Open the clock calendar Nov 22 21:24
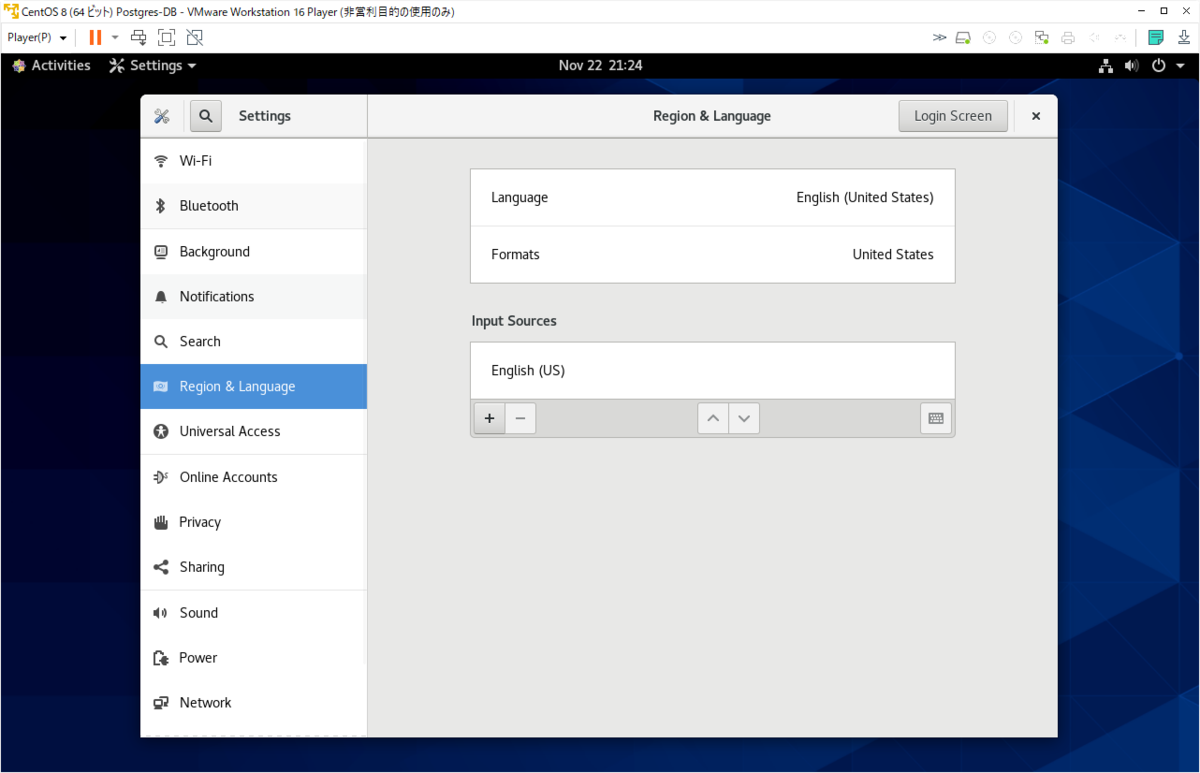 [x=600, y=66]
